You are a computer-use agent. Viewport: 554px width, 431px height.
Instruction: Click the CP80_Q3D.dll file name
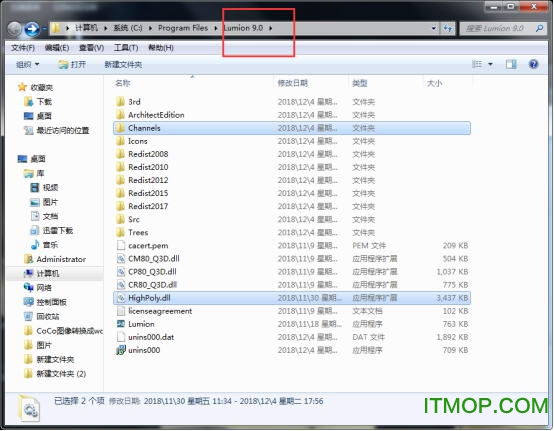tap(152, 272)
